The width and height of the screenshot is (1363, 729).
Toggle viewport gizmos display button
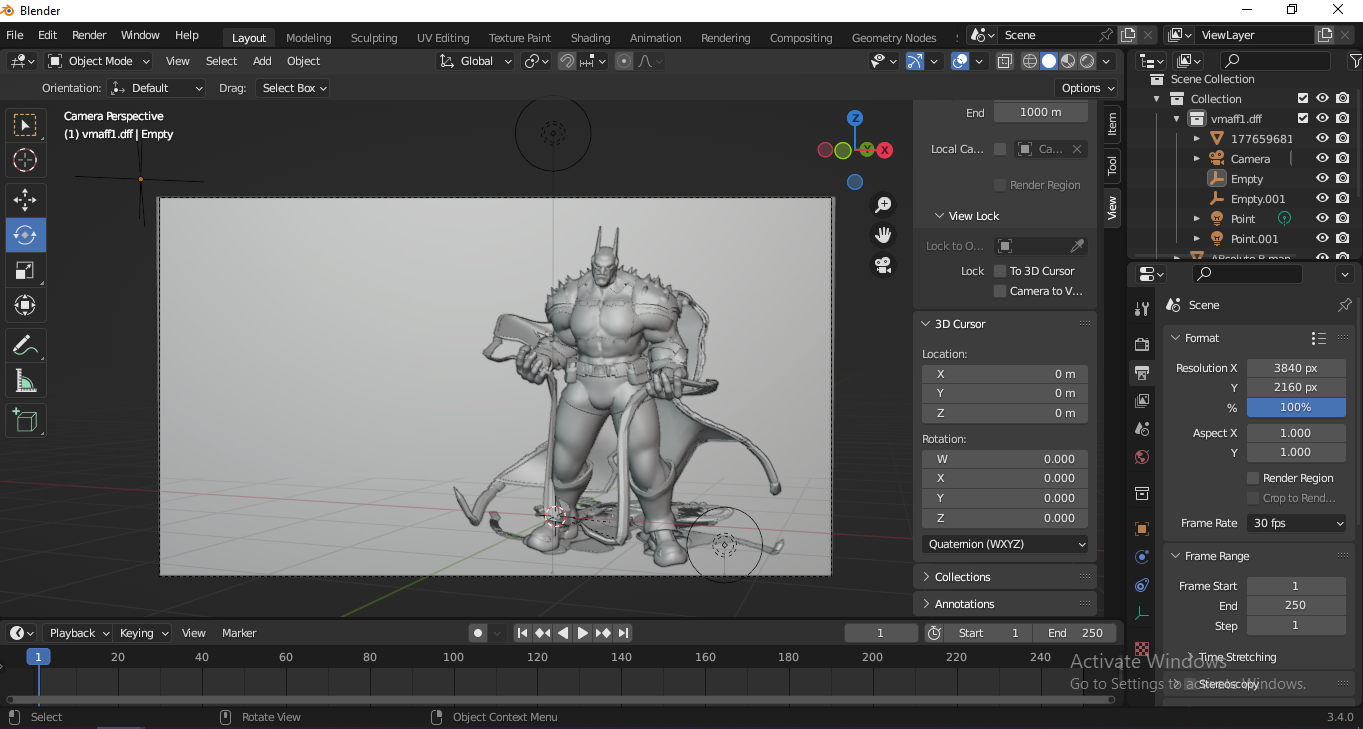coord(915,61)
